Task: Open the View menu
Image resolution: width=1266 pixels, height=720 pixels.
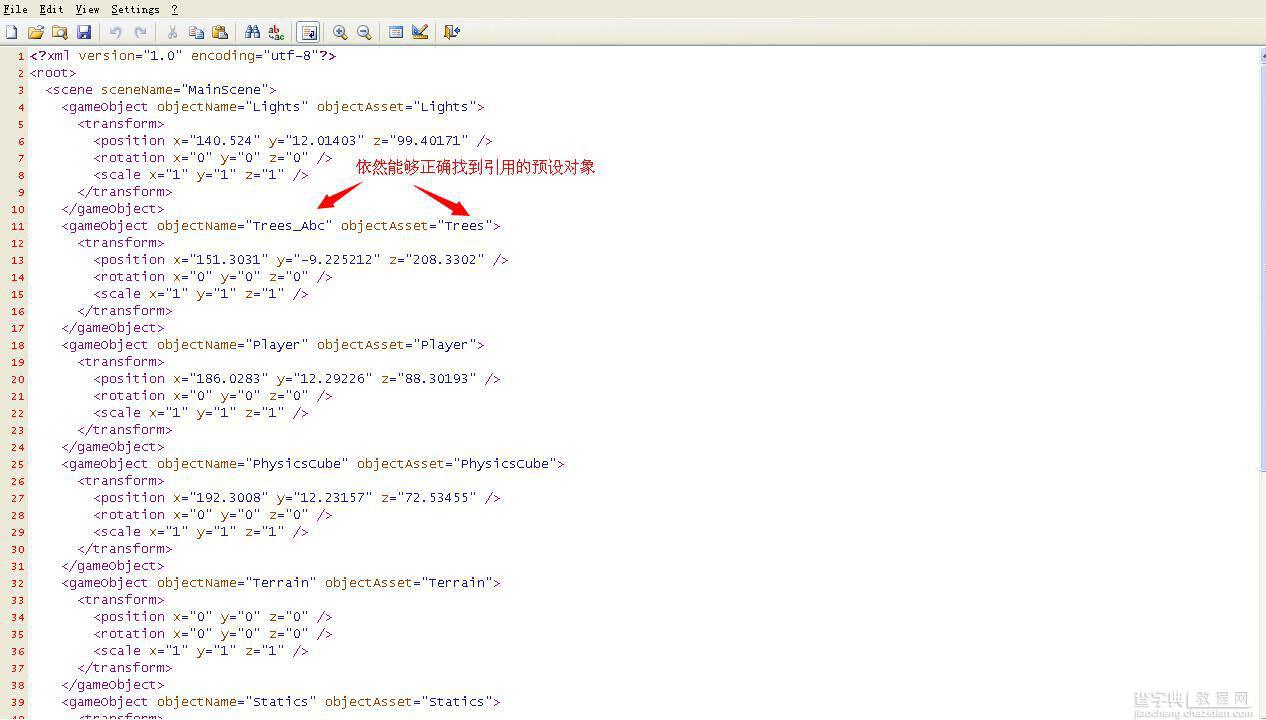Action: coord(87,9)
